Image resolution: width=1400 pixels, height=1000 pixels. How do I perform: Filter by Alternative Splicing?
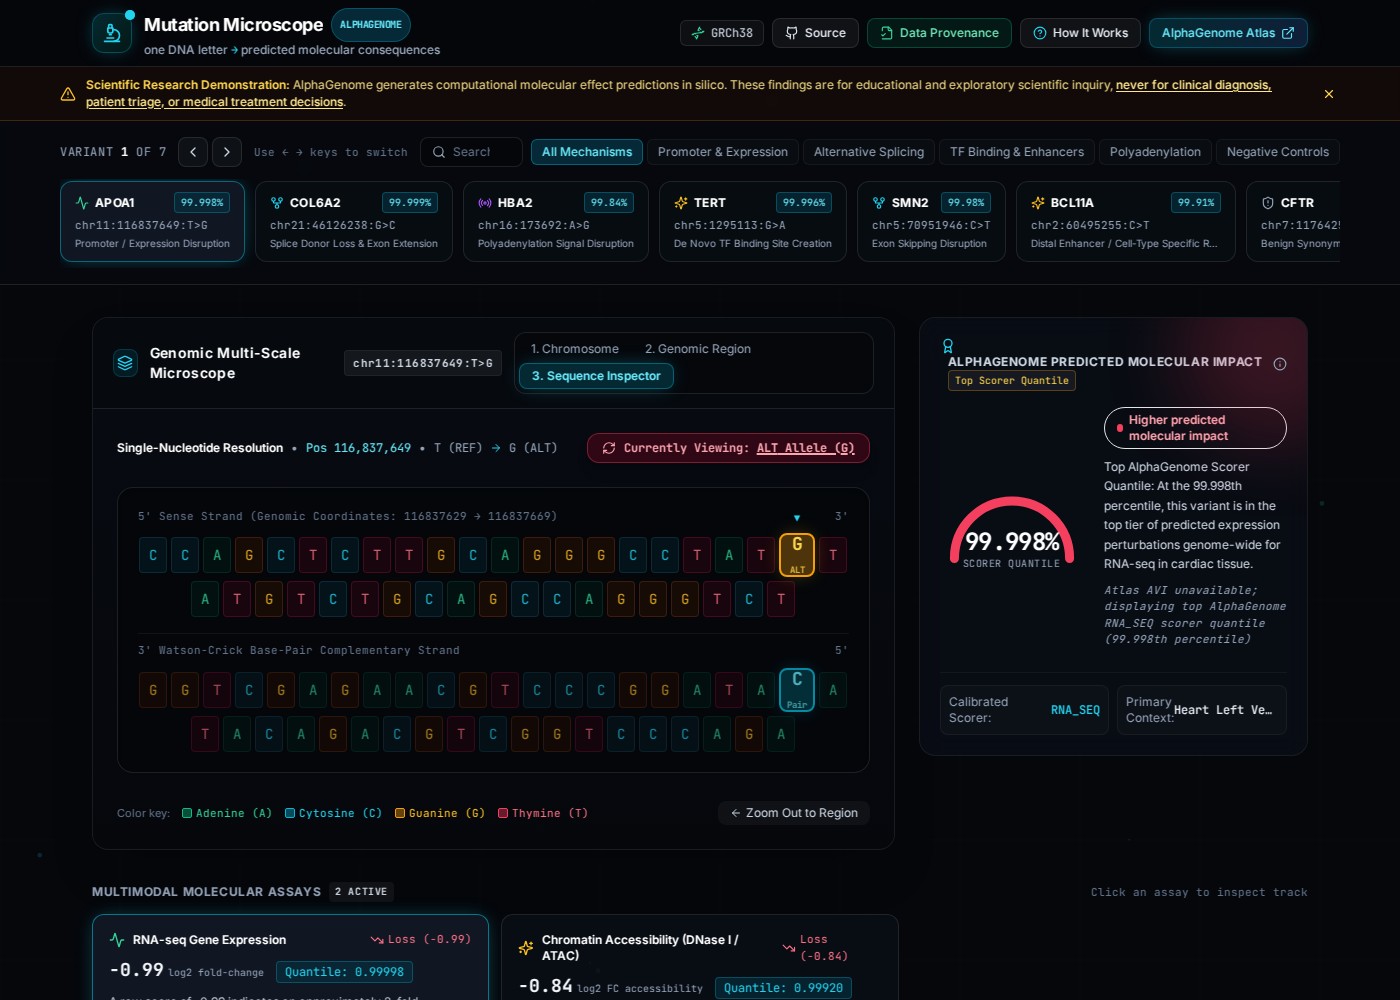click(869, 152)
